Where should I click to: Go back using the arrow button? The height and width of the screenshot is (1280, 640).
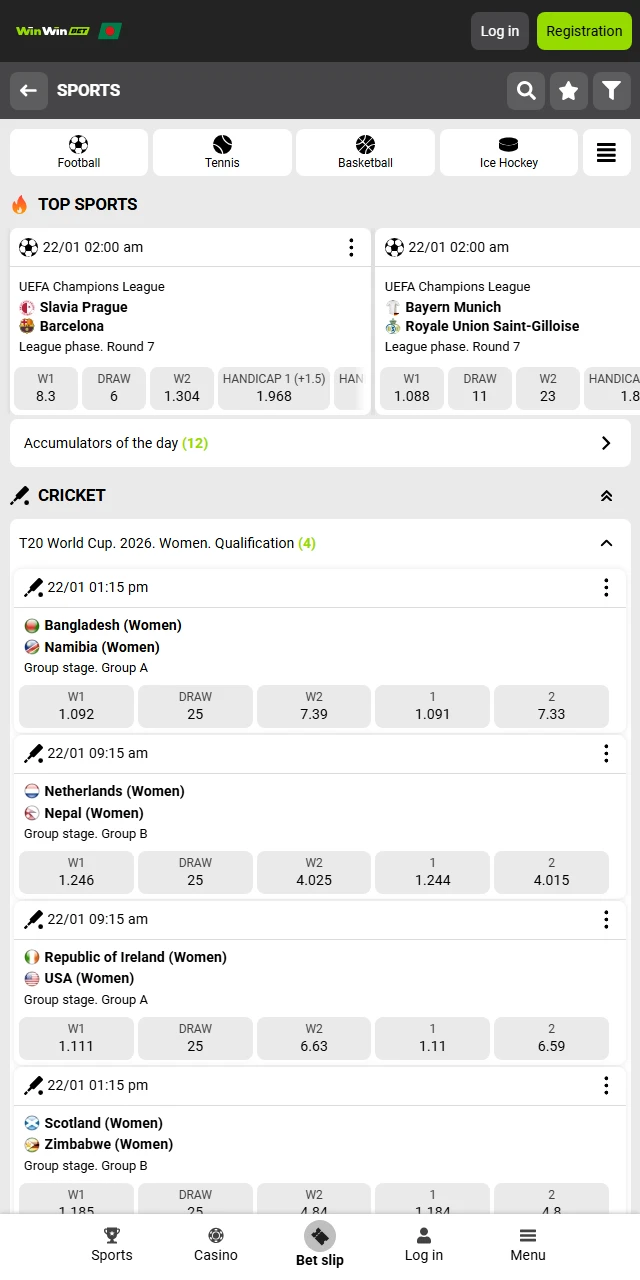click(x=28, y=90)
